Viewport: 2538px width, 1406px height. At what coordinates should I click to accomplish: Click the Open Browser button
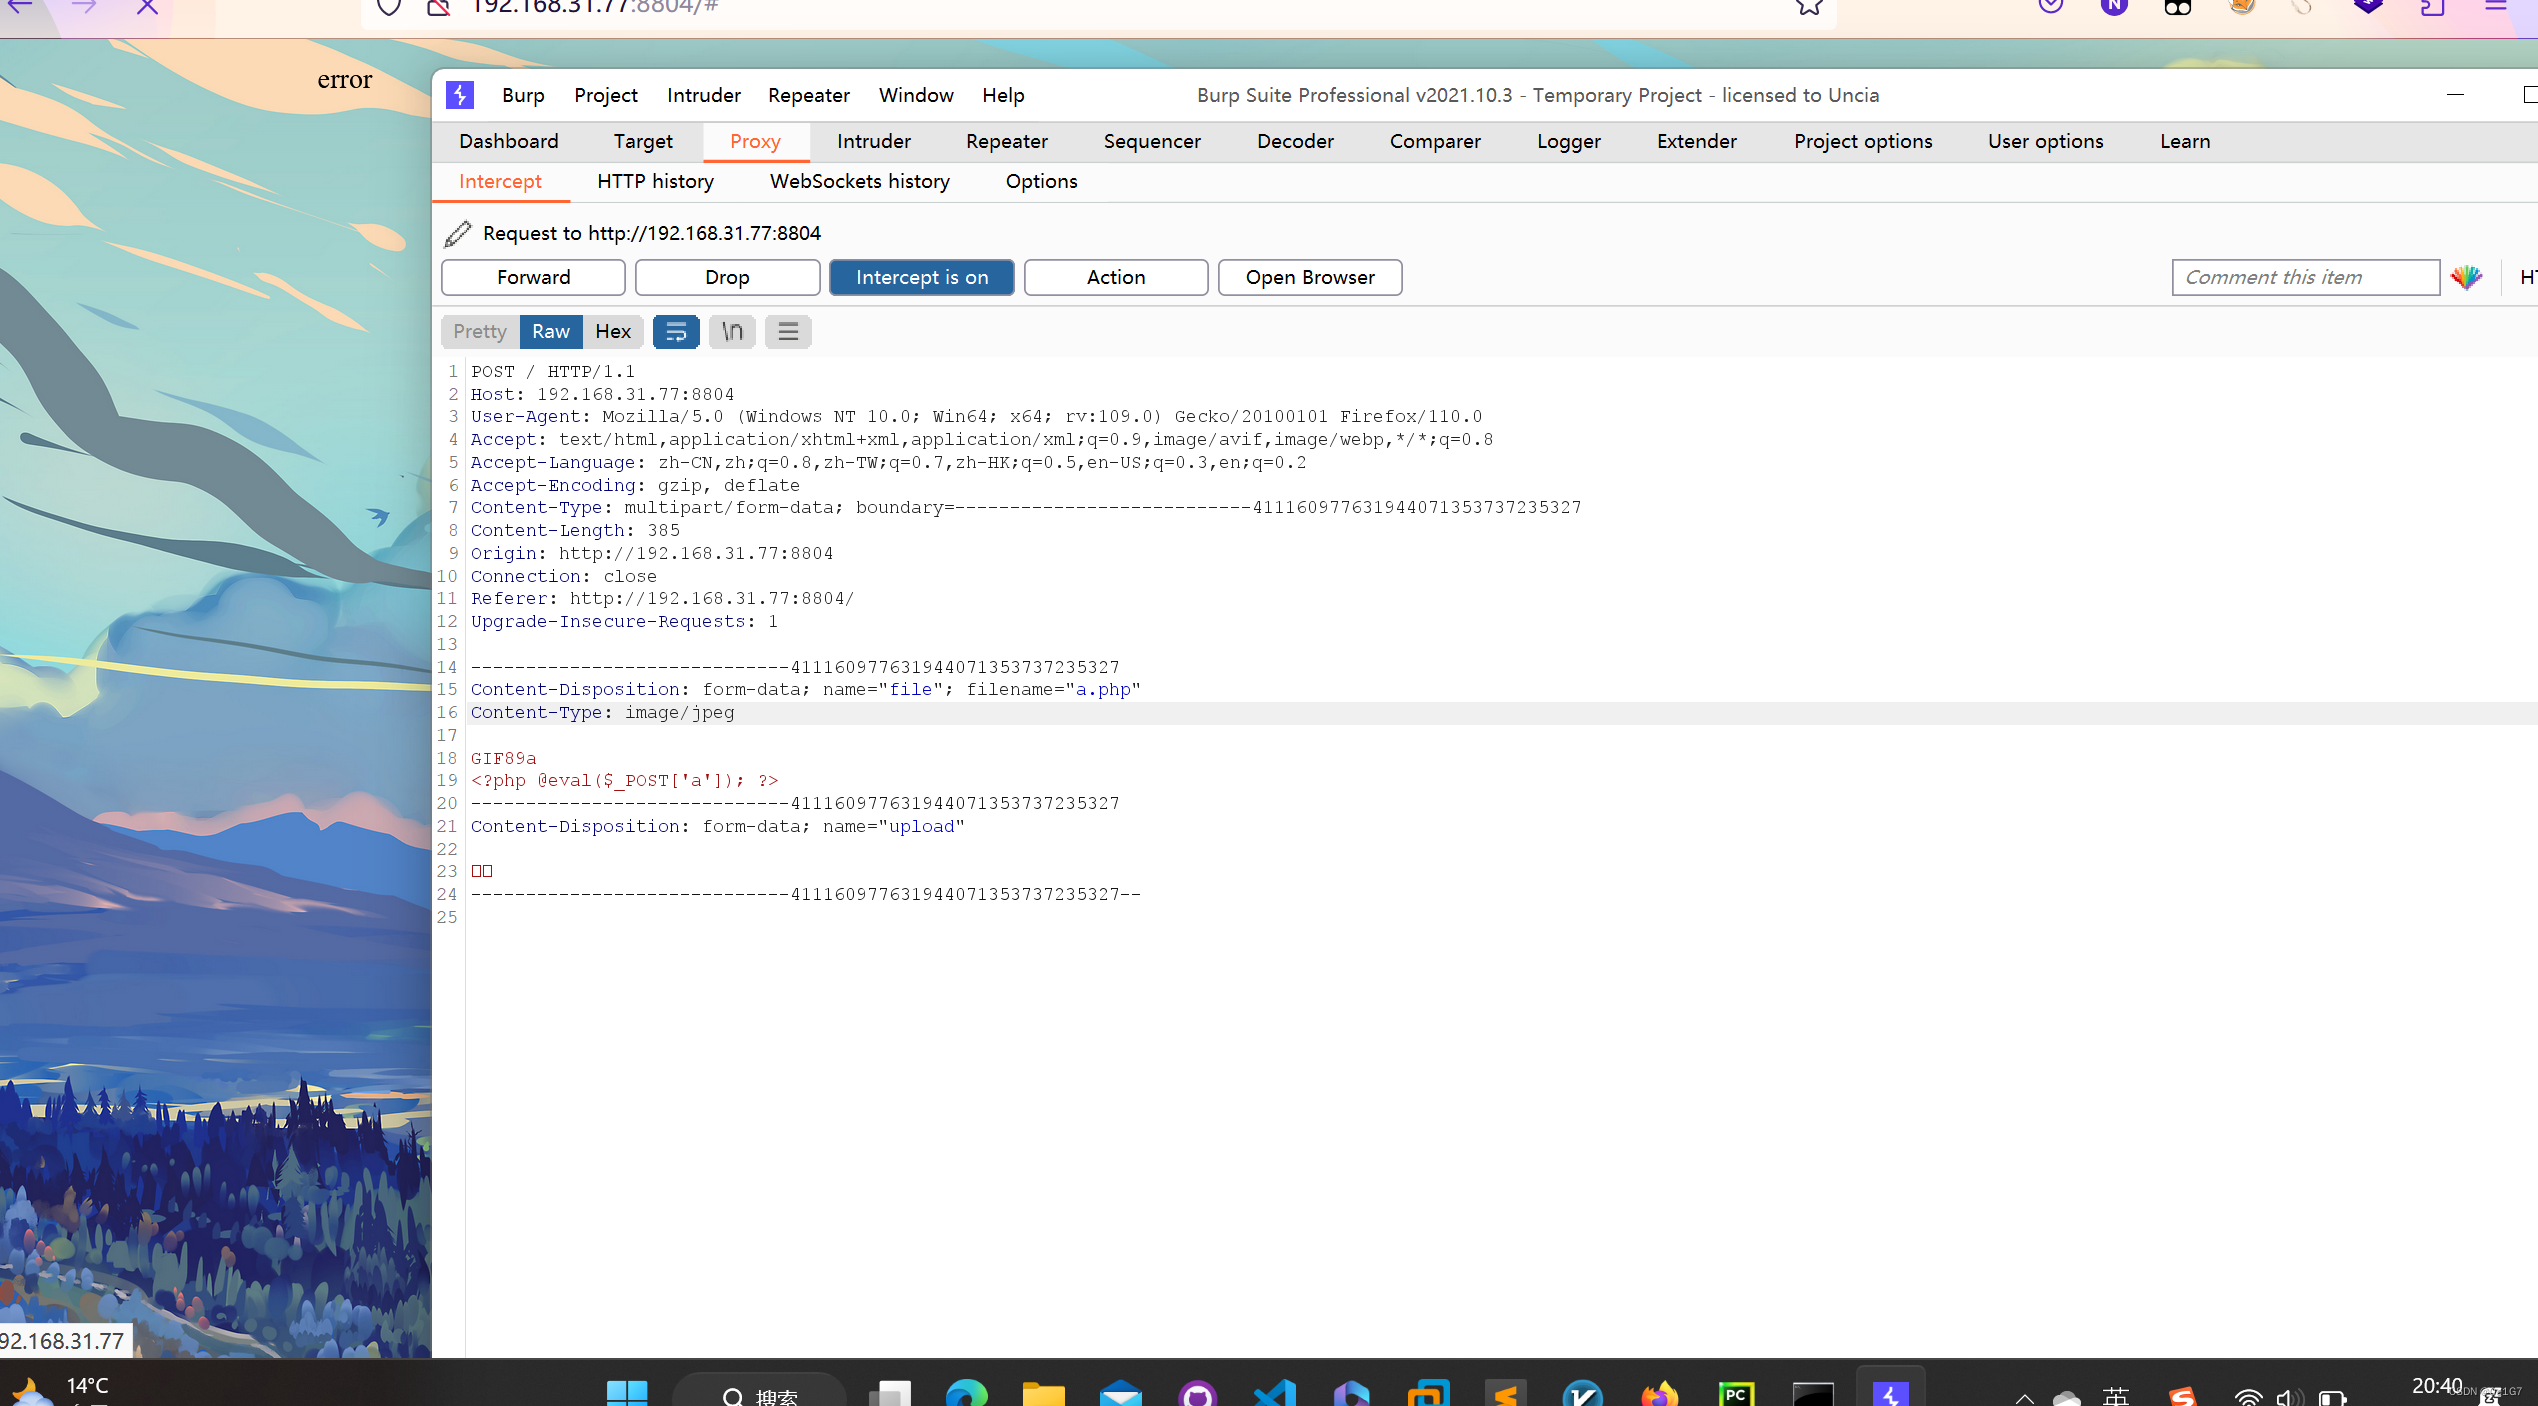coord(1310,278)
